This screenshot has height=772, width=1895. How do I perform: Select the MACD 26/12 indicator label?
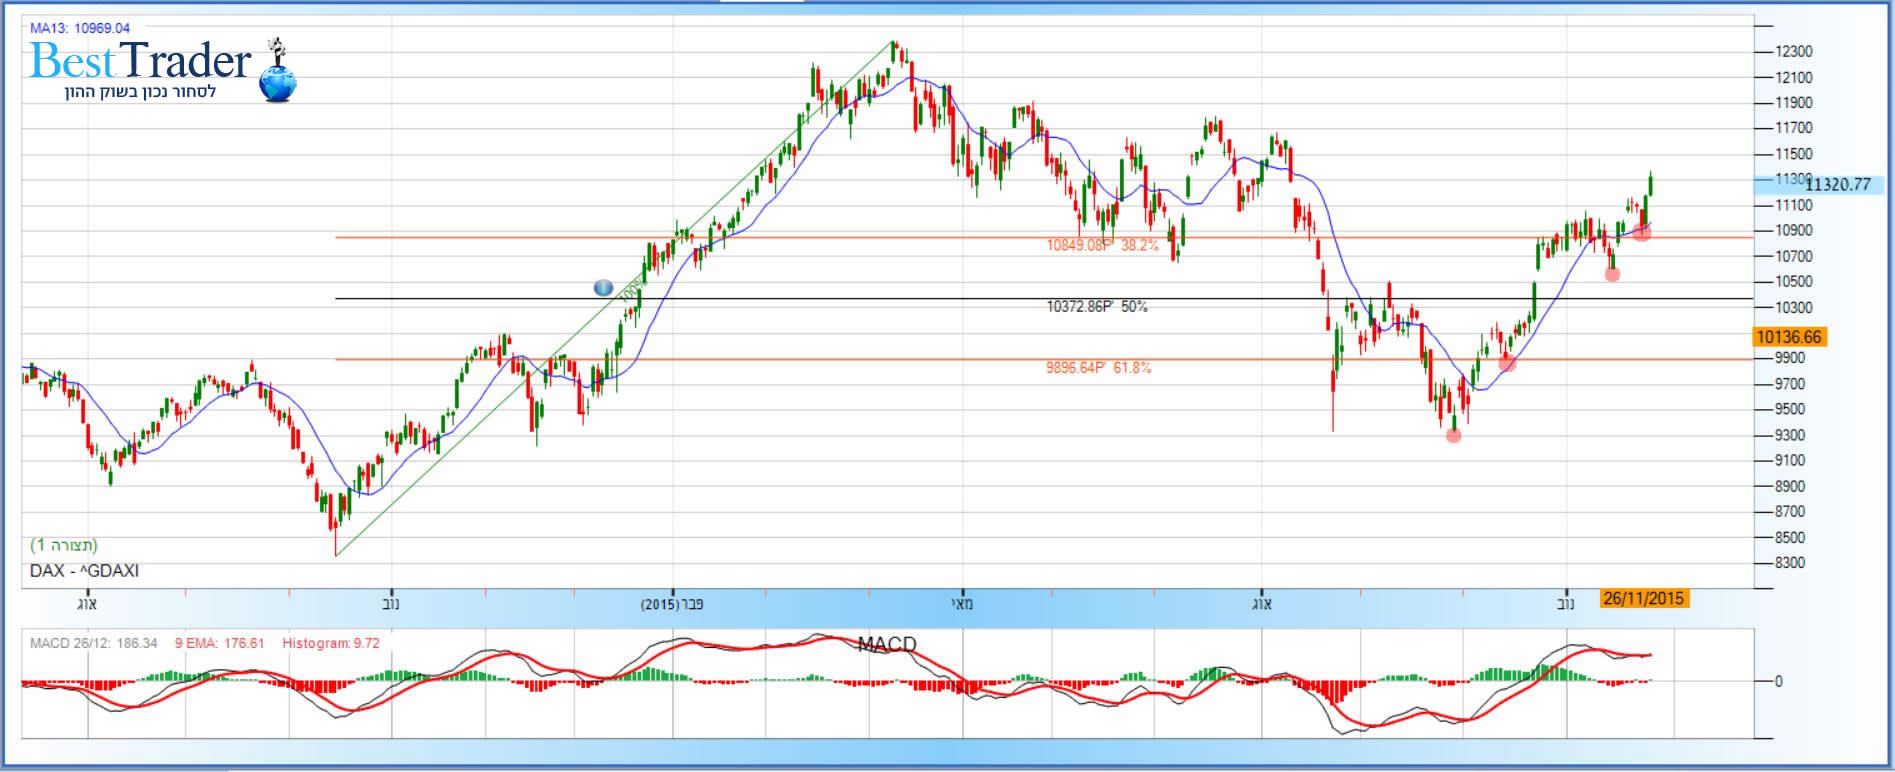93,643
